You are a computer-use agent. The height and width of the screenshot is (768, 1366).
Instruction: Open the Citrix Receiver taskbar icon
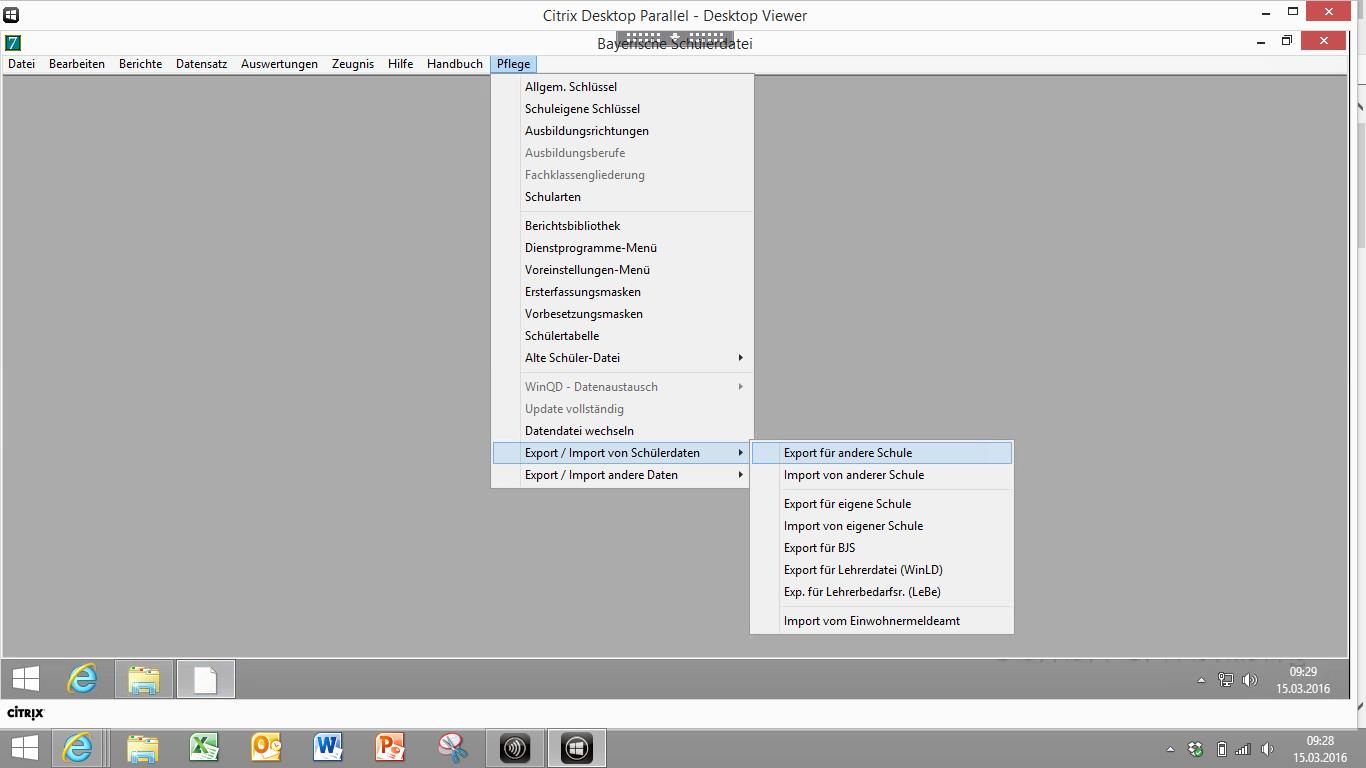[x=515, y=747]
